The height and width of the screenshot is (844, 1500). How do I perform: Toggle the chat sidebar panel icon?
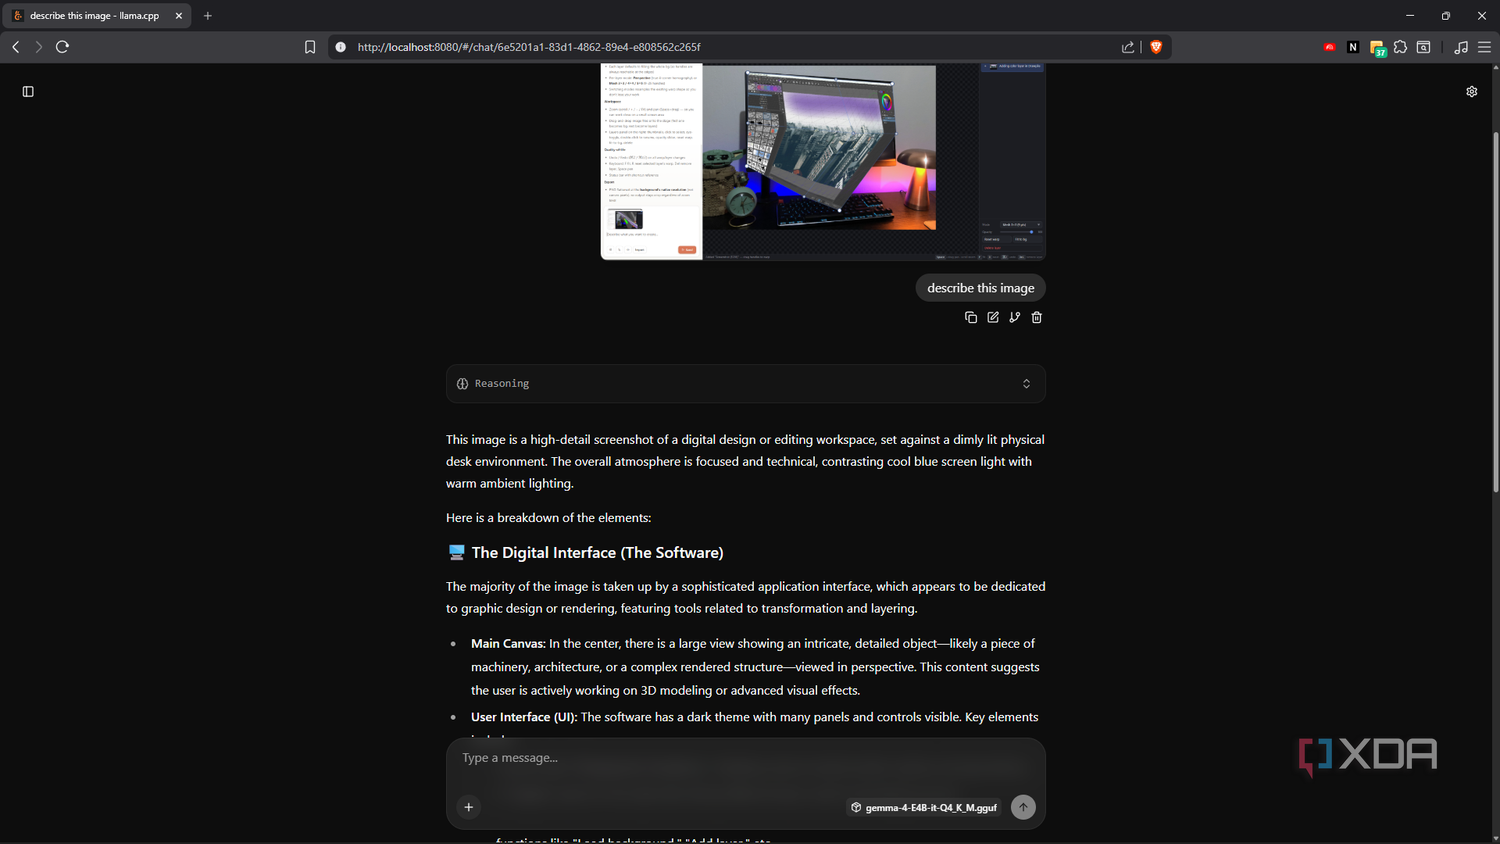(x=28, y=91)
